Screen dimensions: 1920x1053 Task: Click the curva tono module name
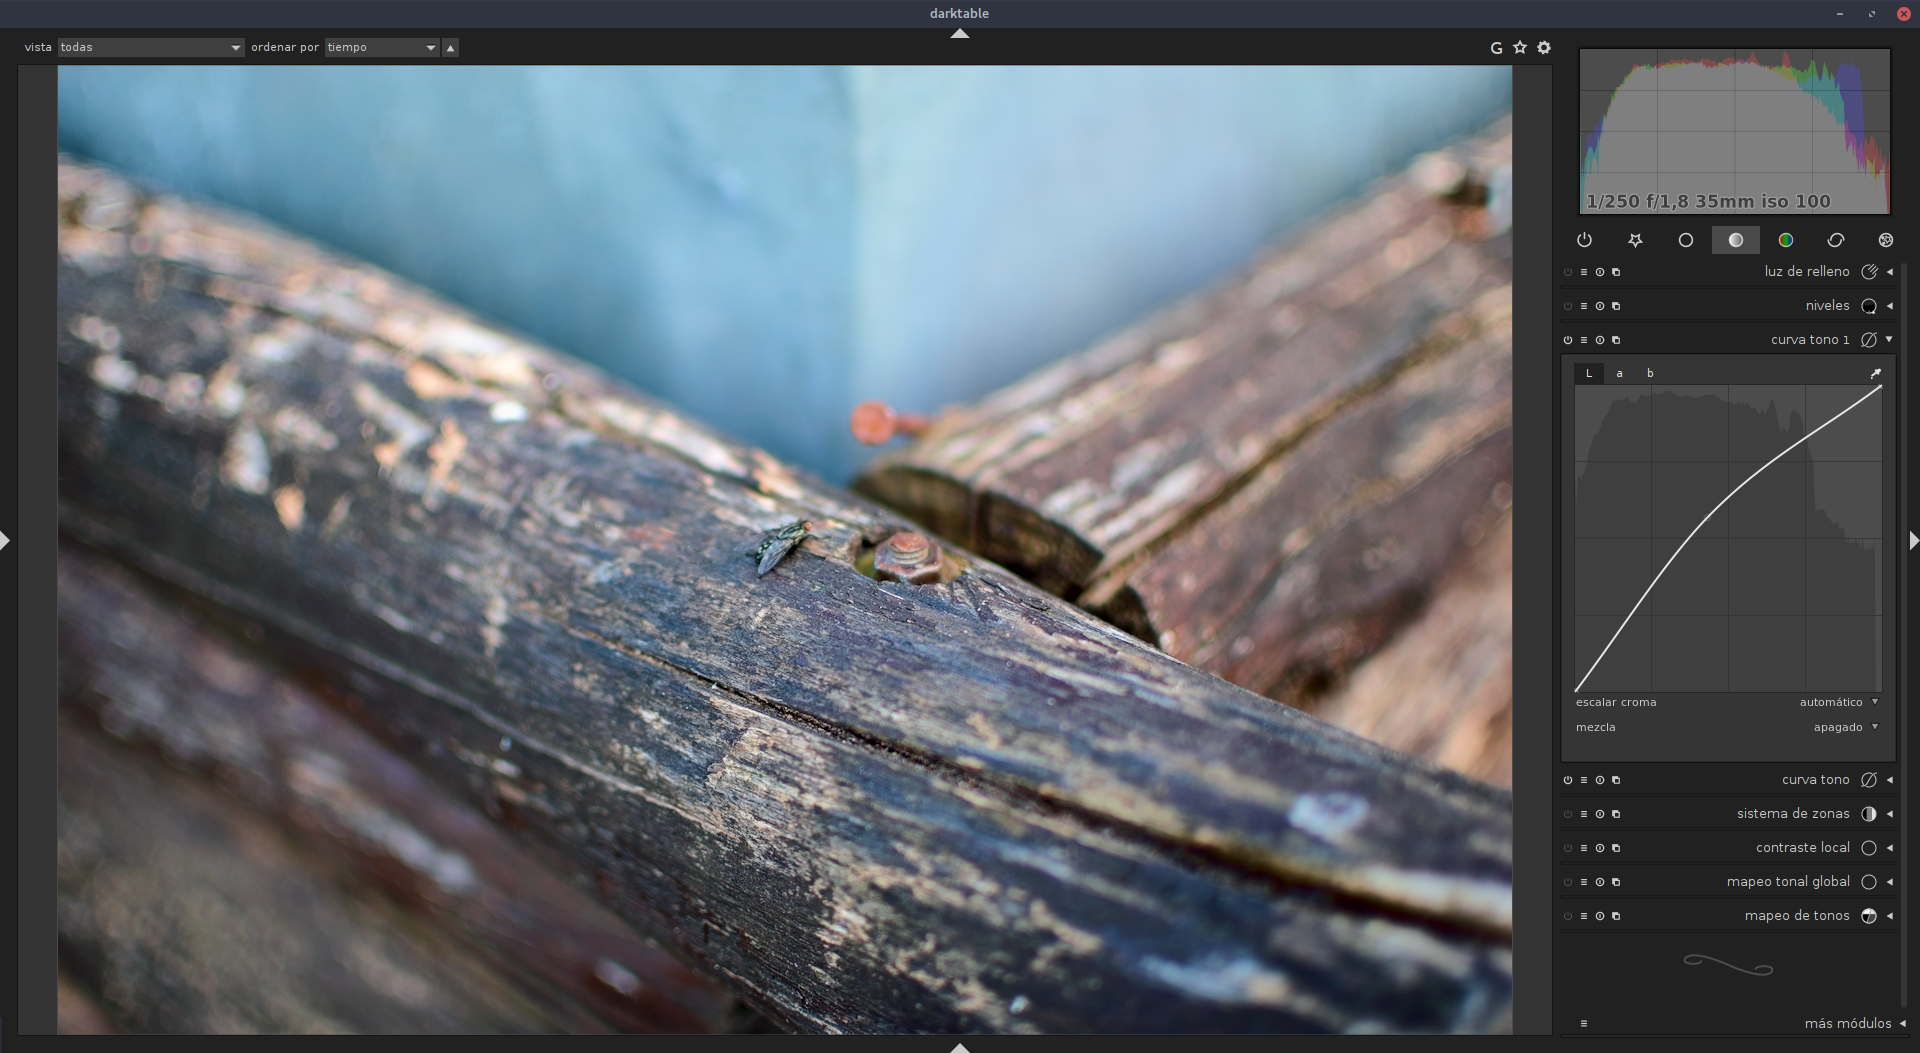1815,780
